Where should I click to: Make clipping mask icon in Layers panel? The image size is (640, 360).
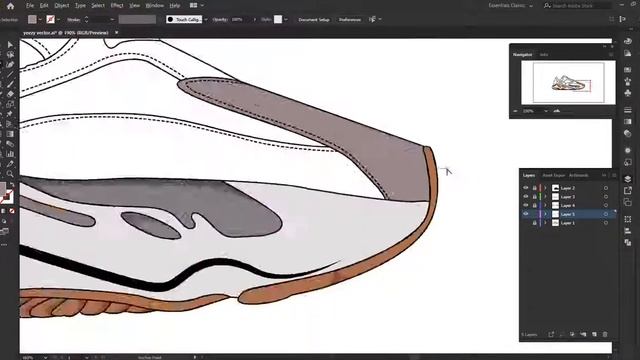click(x=572, y=334)
